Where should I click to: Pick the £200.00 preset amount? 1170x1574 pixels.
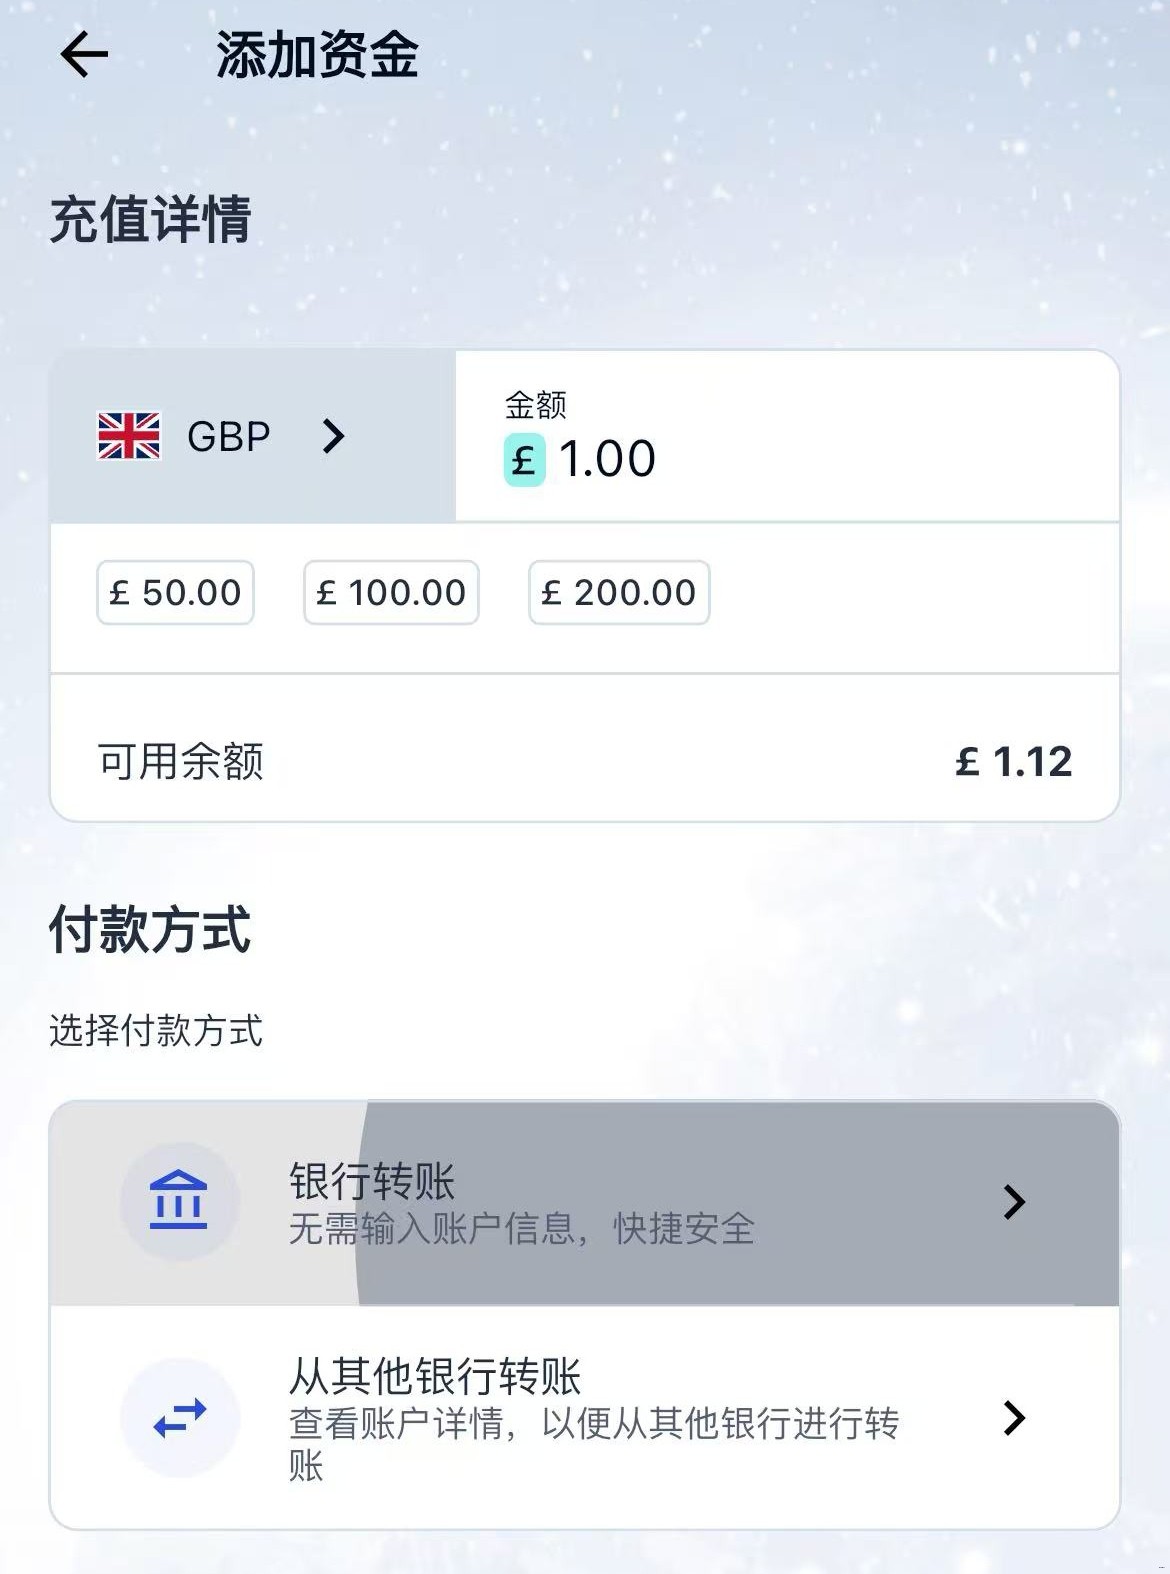pos(617,593)
